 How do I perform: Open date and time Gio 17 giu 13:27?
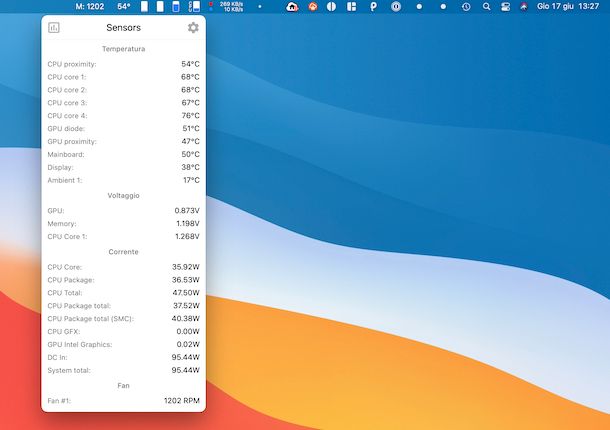pyautogui.click(x=568, y=7)
